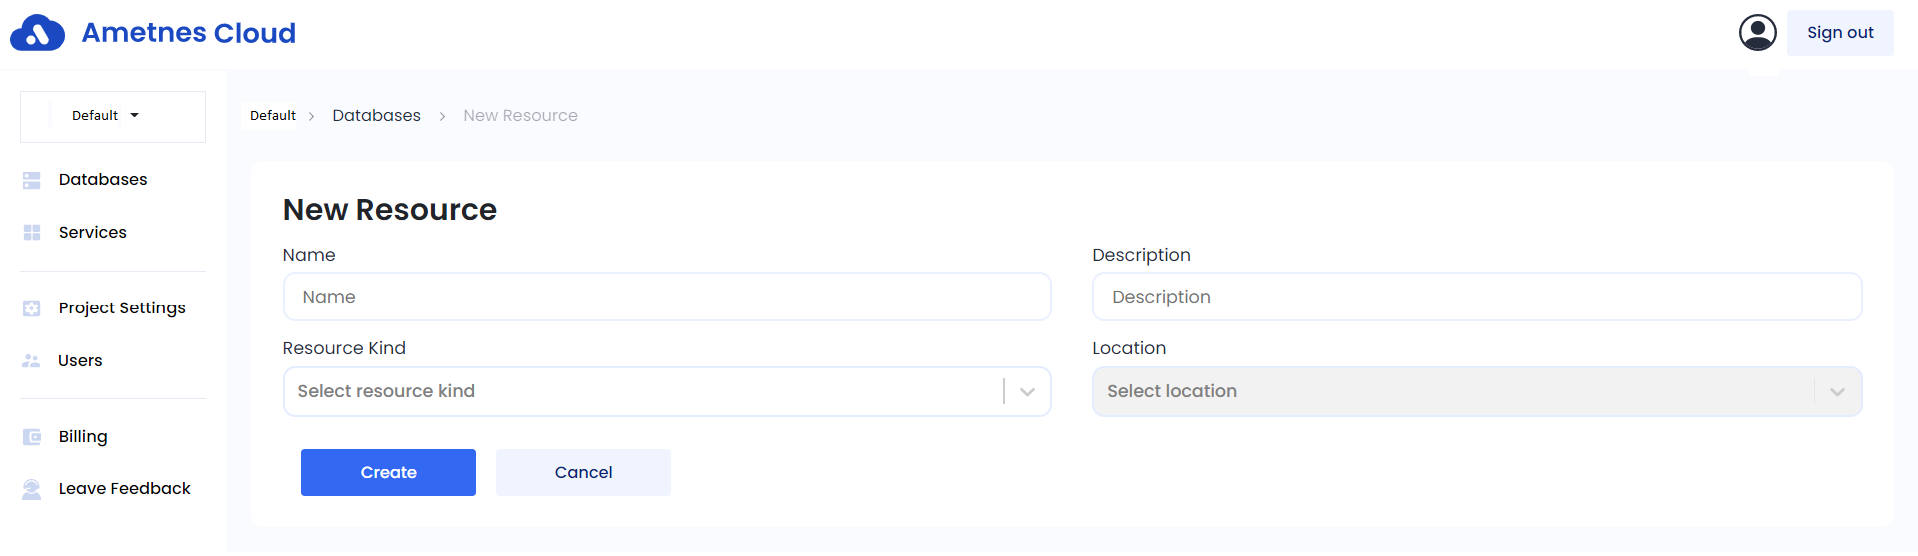The height and width of the screenshot is (556, 1918).
Task: Click the user profile avatar icon
Action: (x=1757, y=32)
